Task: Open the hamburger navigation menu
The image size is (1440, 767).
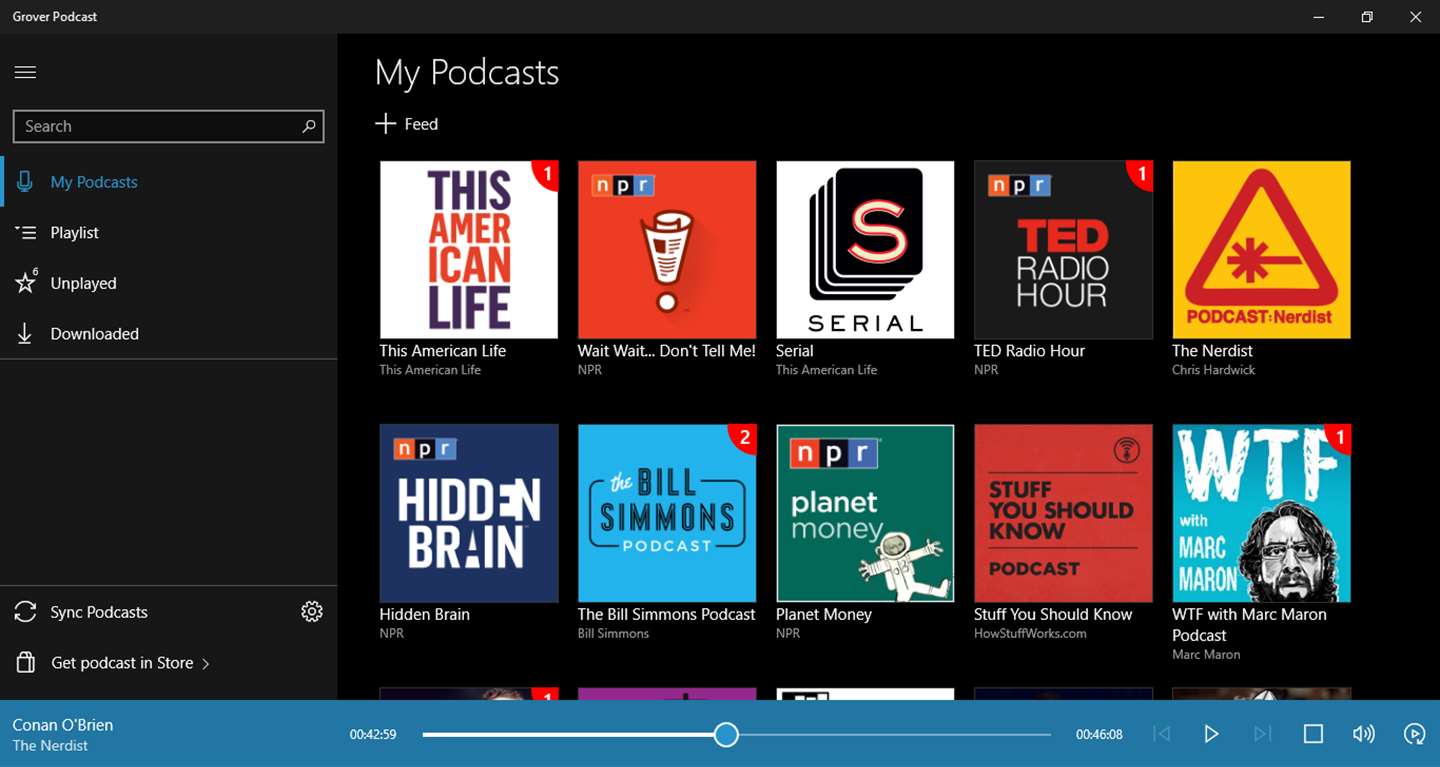Action: (25, 72)
